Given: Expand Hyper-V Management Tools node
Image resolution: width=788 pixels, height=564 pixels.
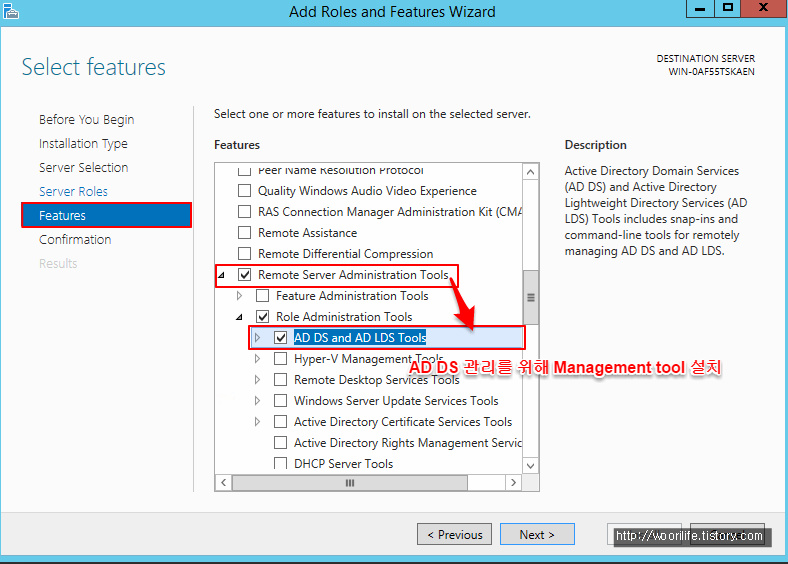Looking at the screenshot, I should (x=257, y=359).
